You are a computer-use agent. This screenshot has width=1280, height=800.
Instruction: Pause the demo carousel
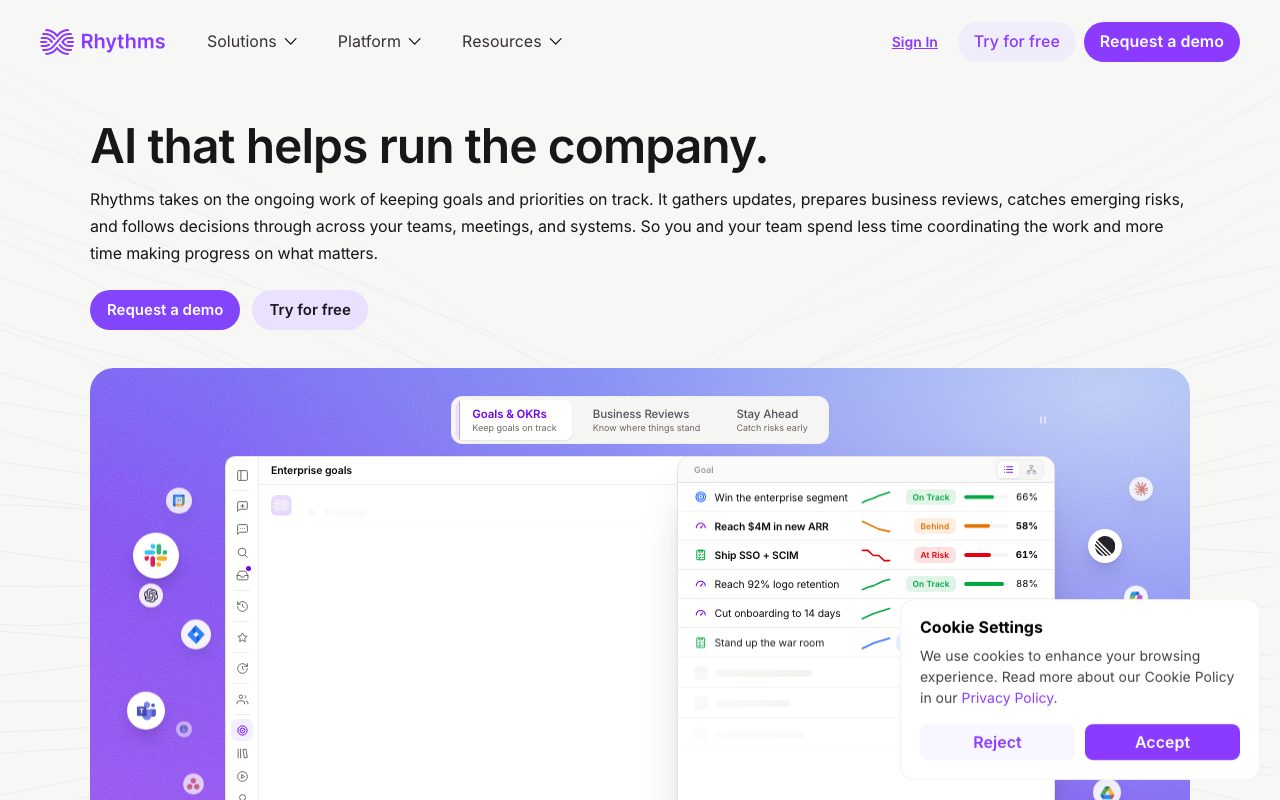(1043, 420)
